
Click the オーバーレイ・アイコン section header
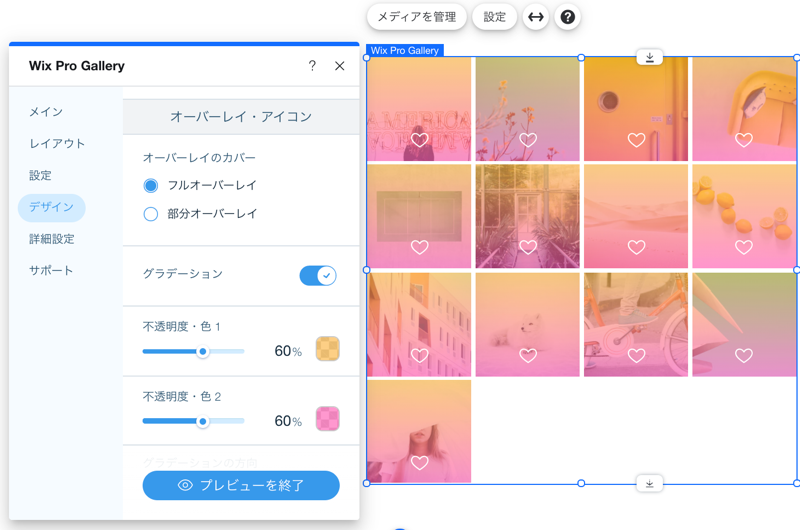(x=241, y=117)
